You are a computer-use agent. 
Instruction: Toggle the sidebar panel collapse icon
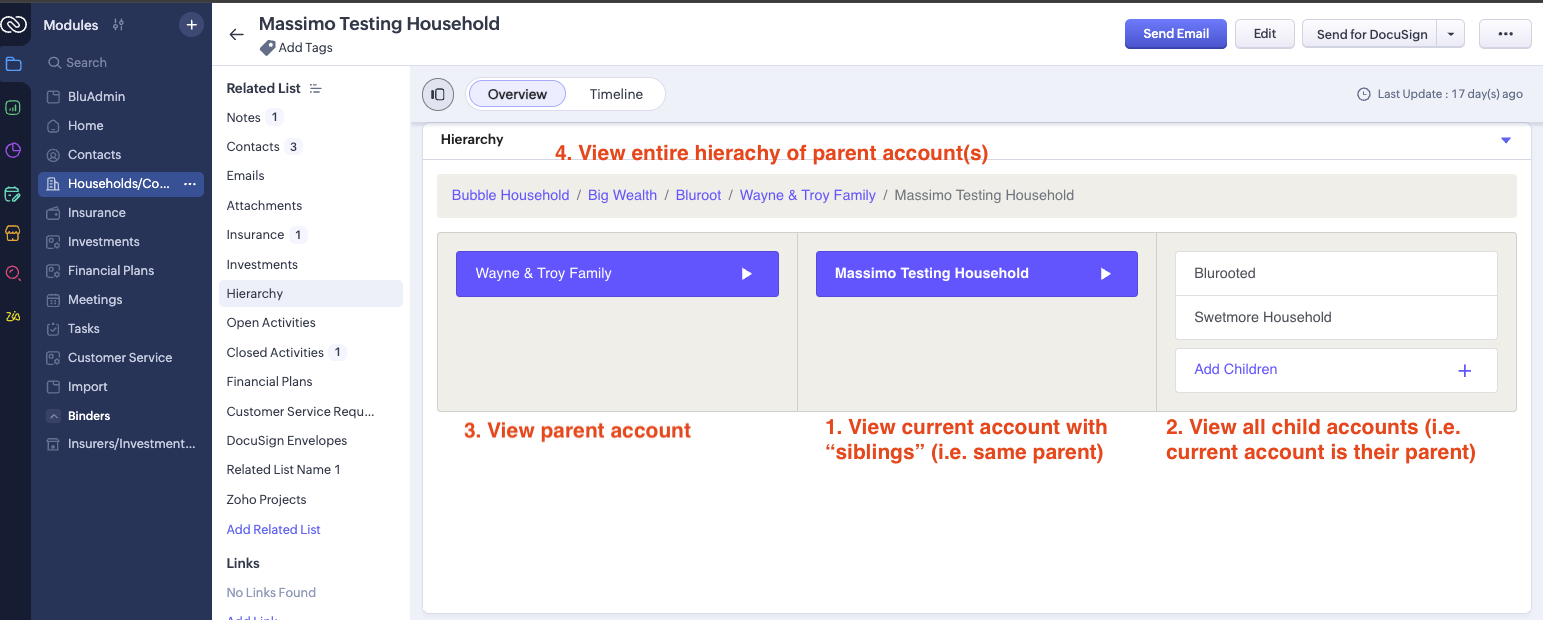click(x=438, y=94)
